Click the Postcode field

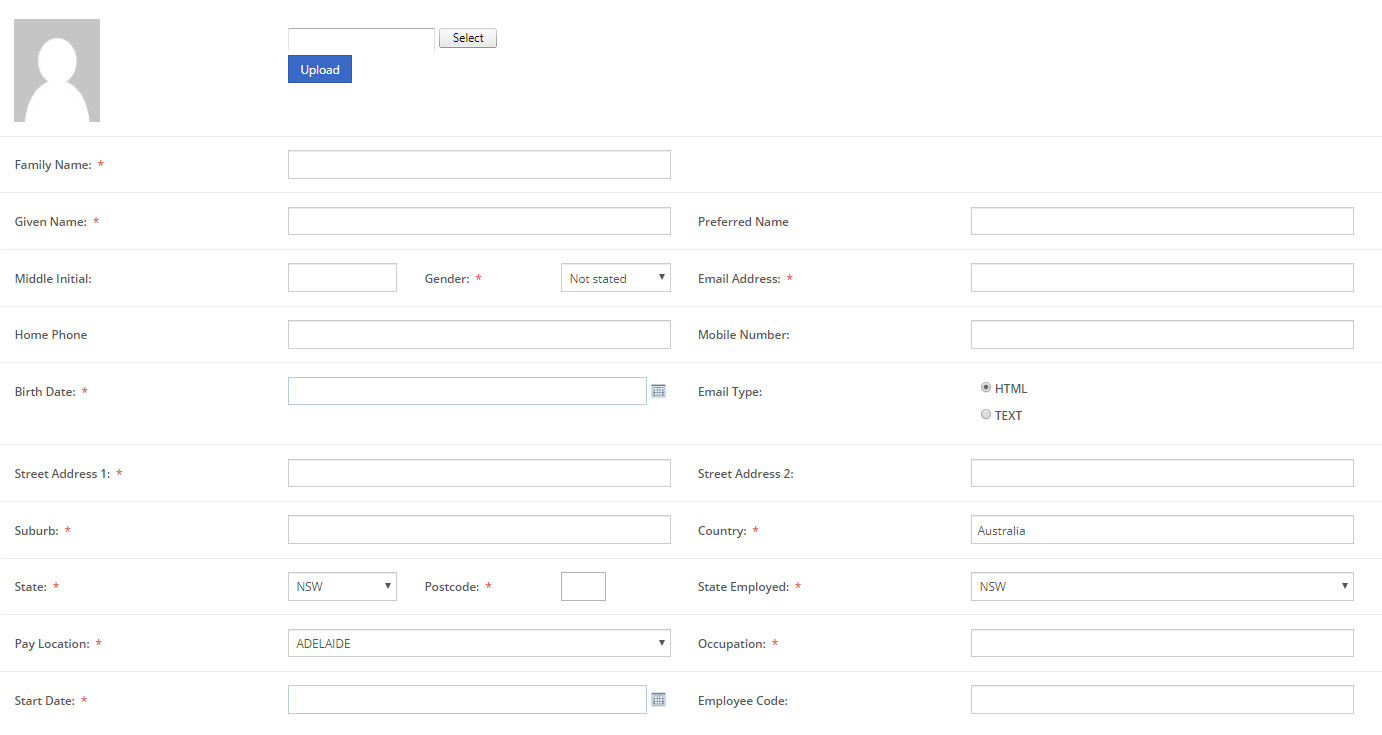(x=583, y=586)
